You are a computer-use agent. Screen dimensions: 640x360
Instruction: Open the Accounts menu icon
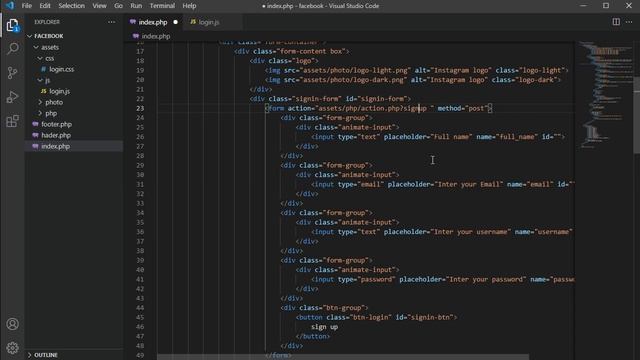click(12, 324)
